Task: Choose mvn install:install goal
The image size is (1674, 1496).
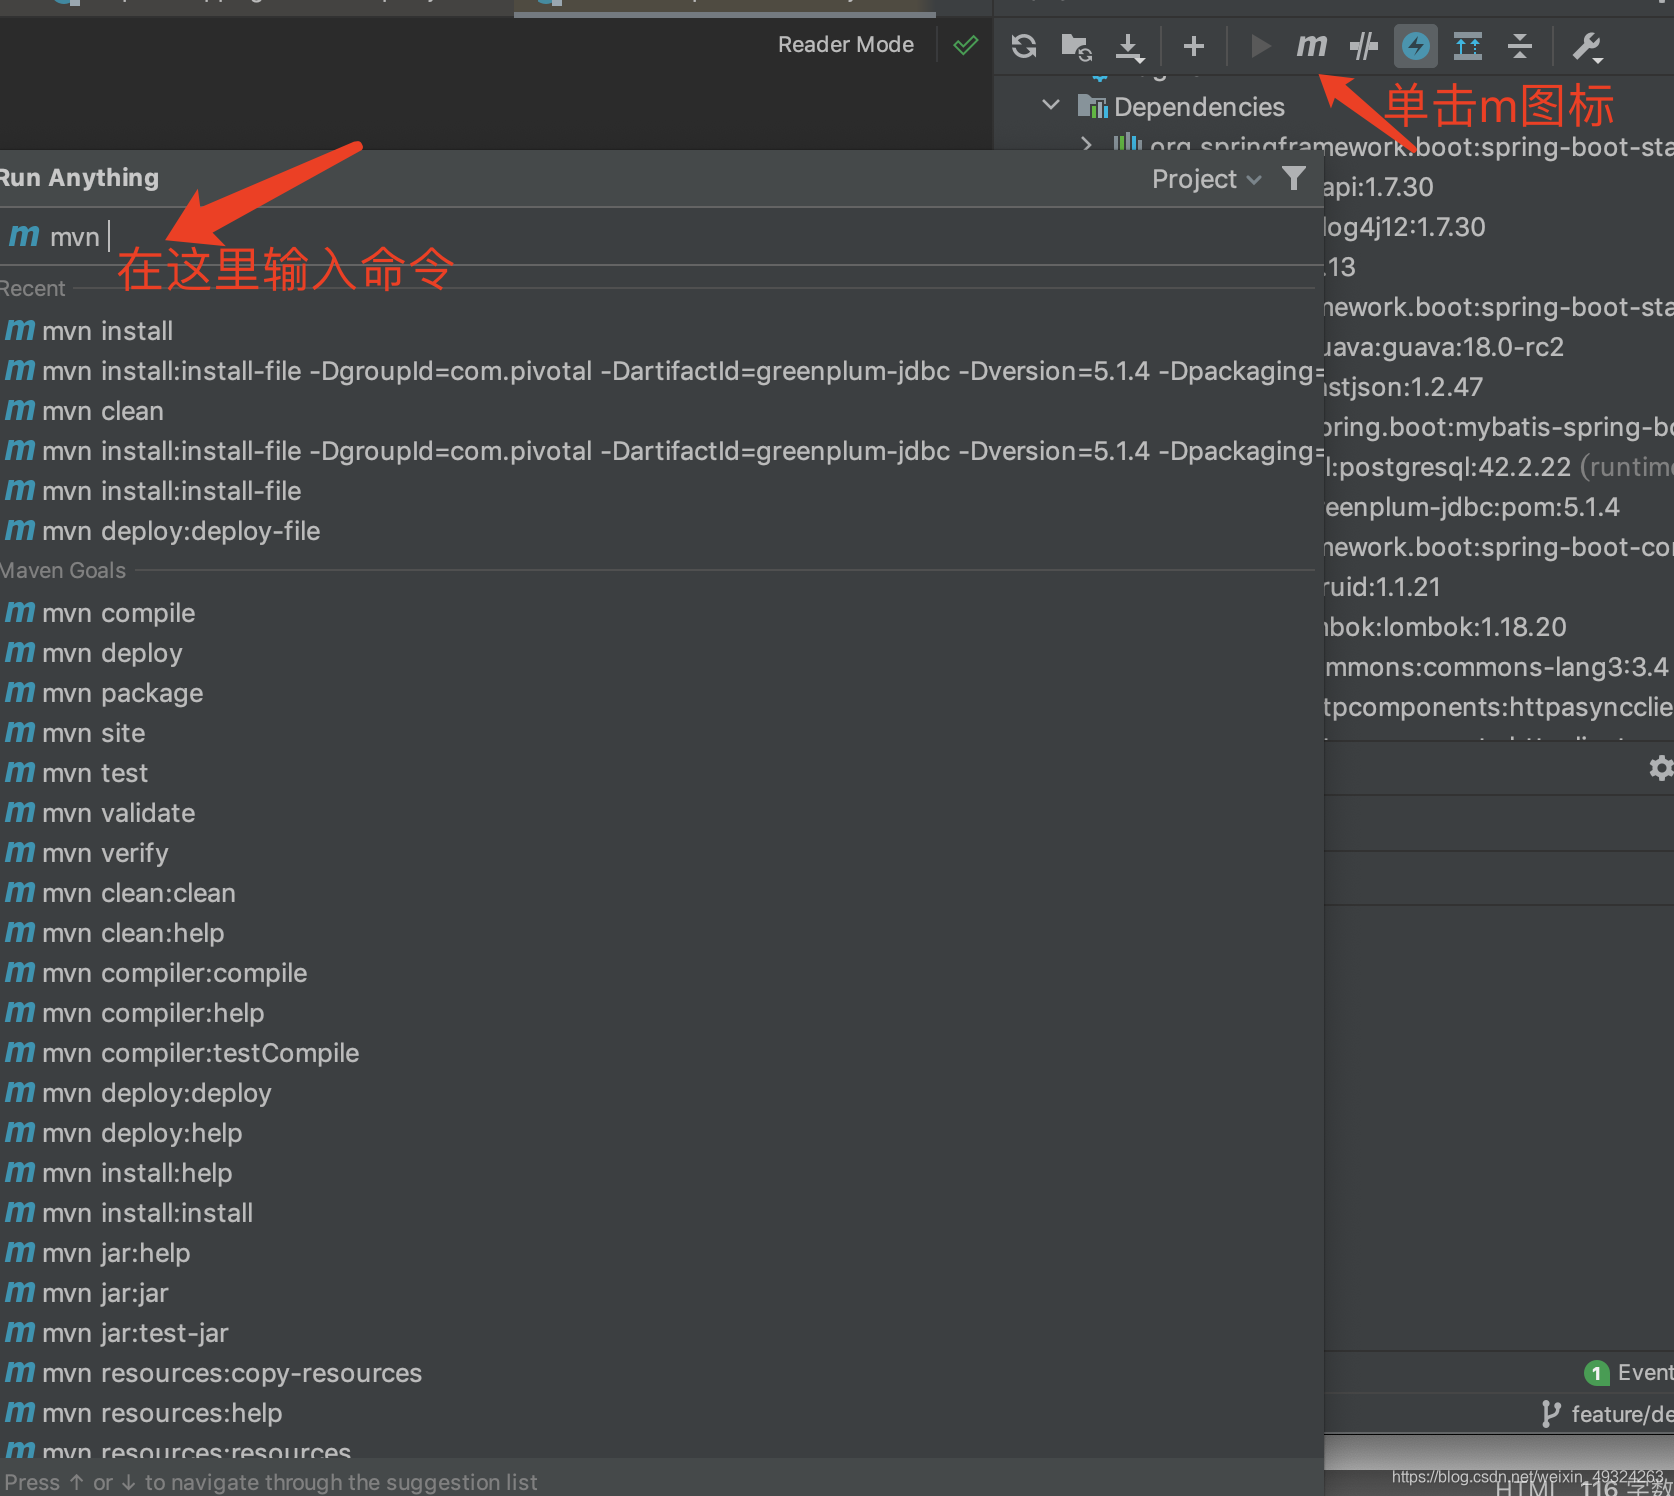Action: coord(660,1213)
